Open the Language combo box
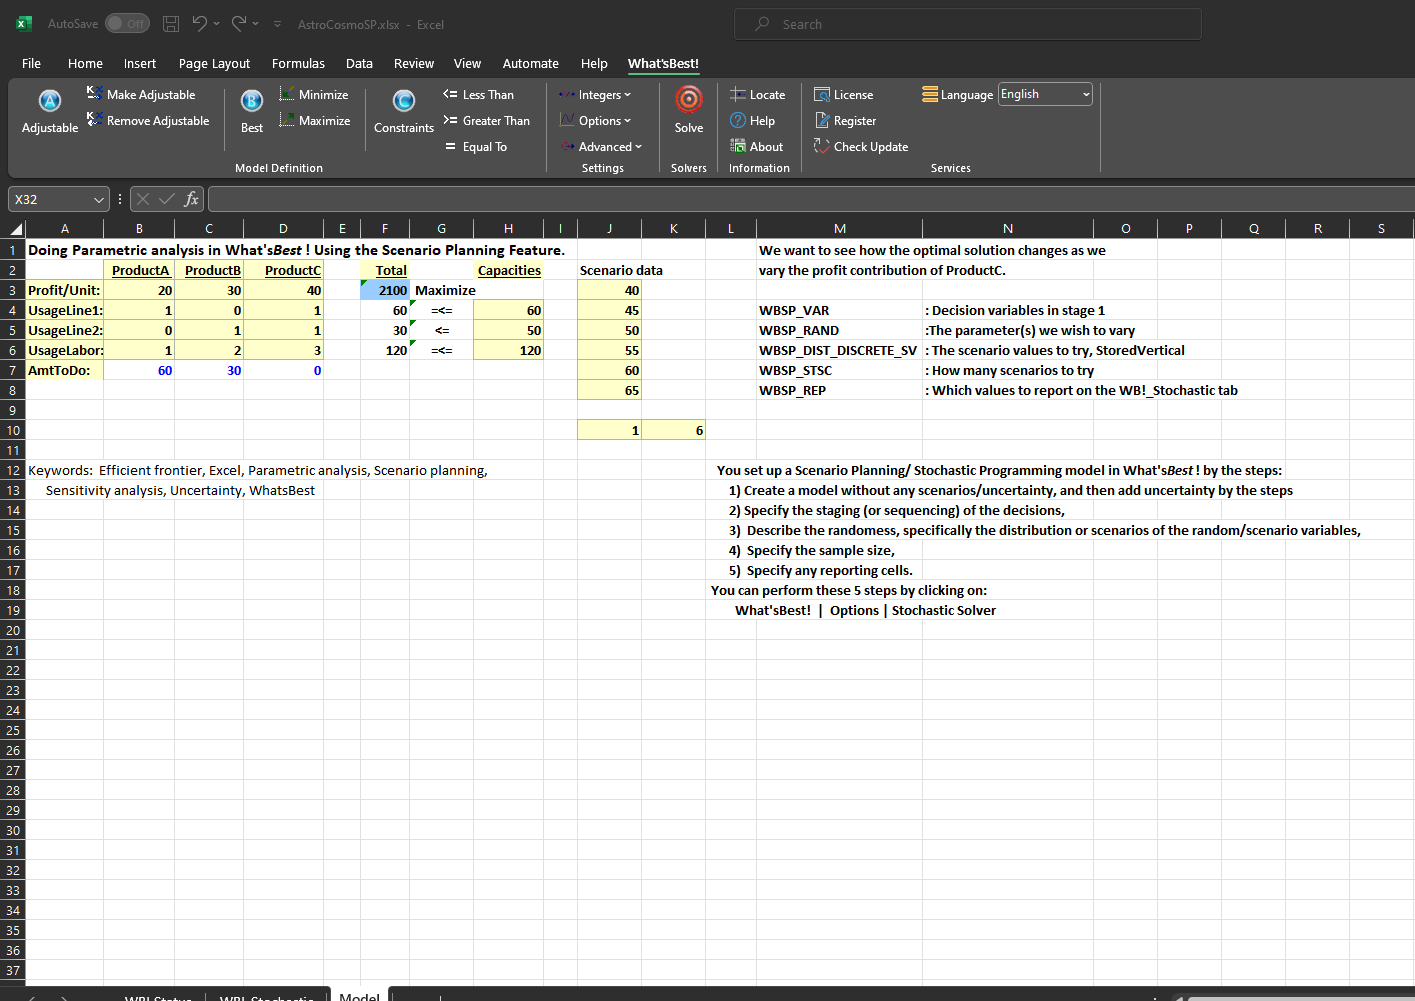 pyautogui.click(x=1045, y=94)
